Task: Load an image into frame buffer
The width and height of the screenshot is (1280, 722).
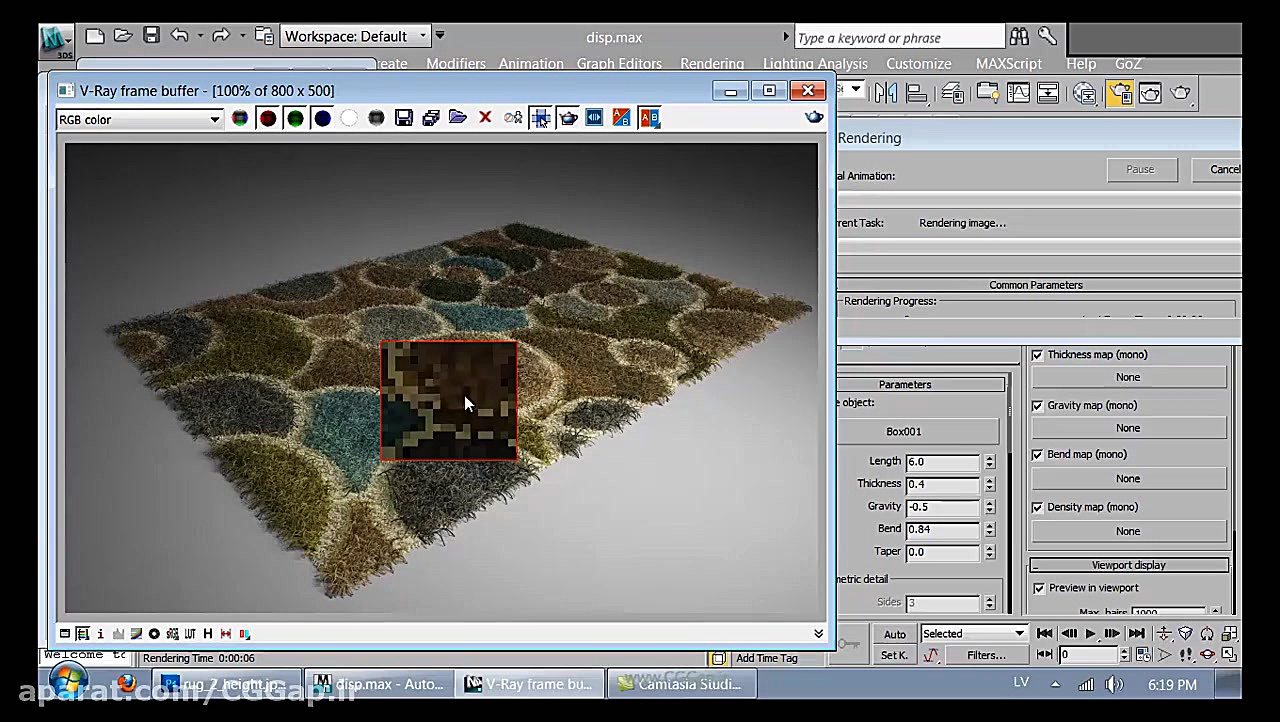Action: [x=458, y=118]
